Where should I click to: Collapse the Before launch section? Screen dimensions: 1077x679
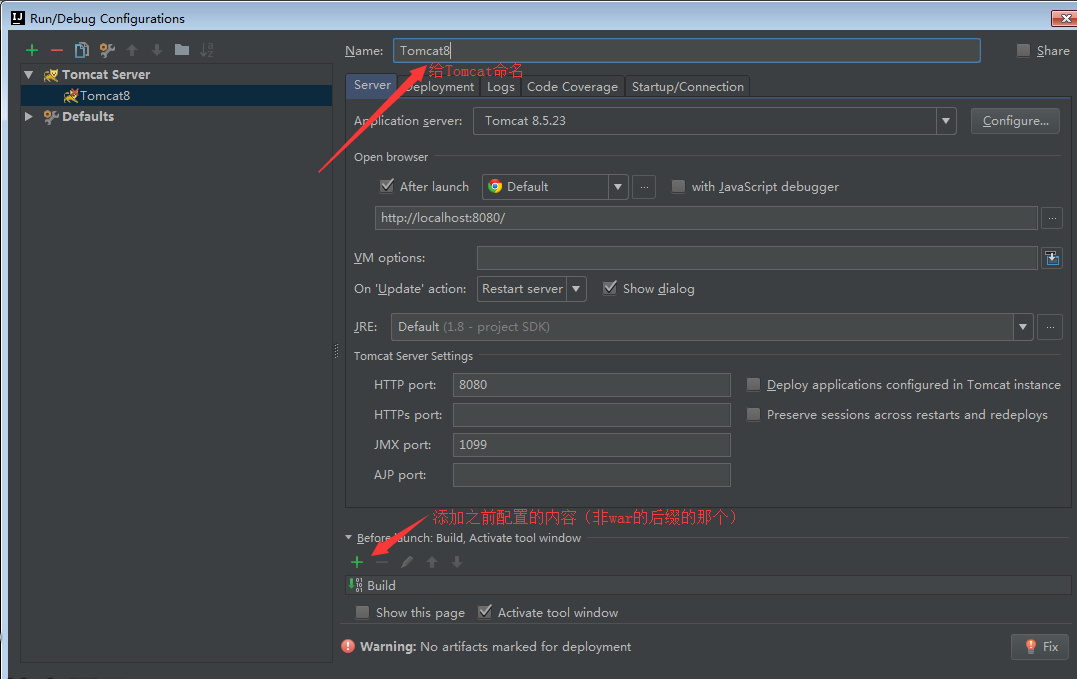click(348, 538)
